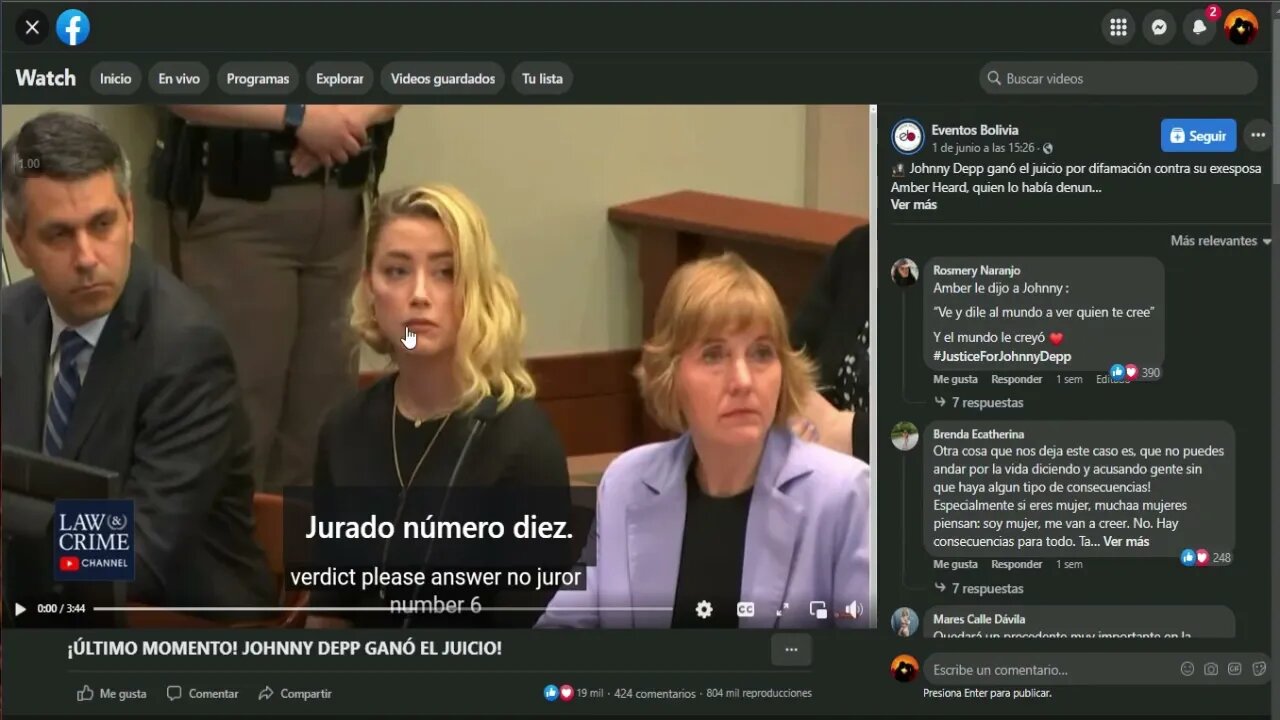The width and height of the screenshot is (1280, 720).
Task: View reactions on Rosmery's comment 390
Action: point(1136,372)
